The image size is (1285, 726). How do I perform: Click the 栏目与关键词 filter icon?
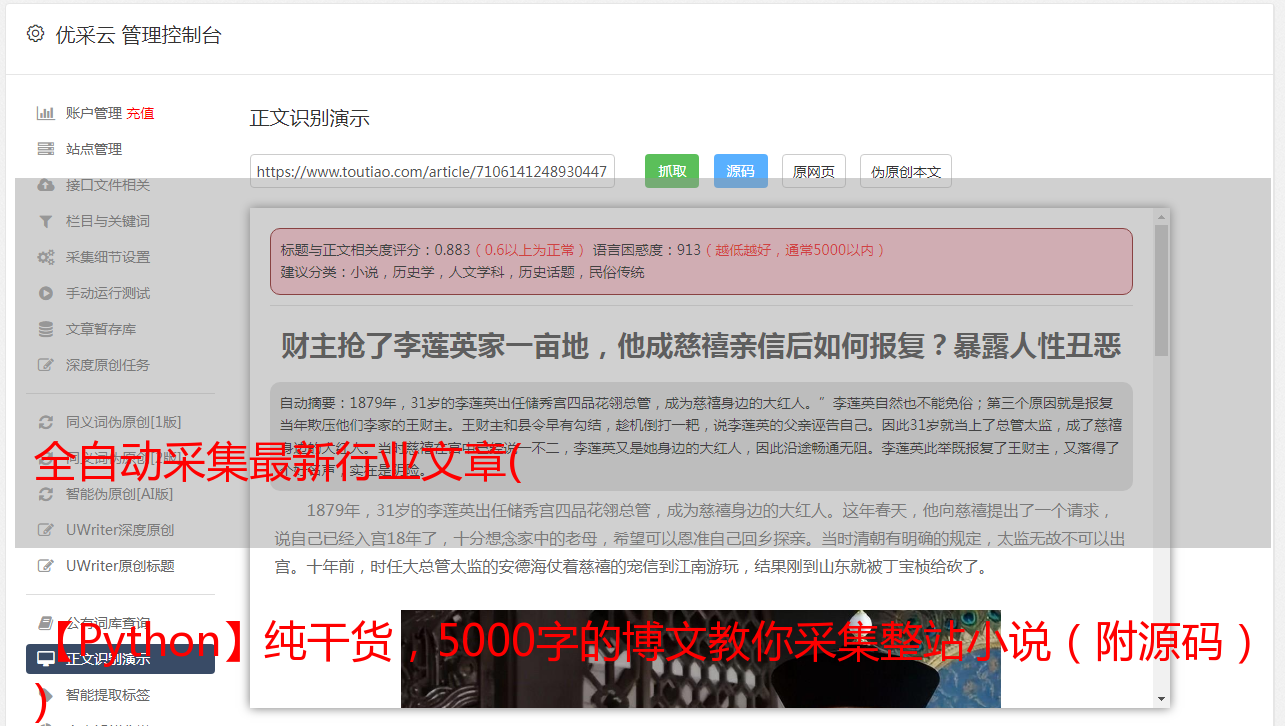[46, 221]
